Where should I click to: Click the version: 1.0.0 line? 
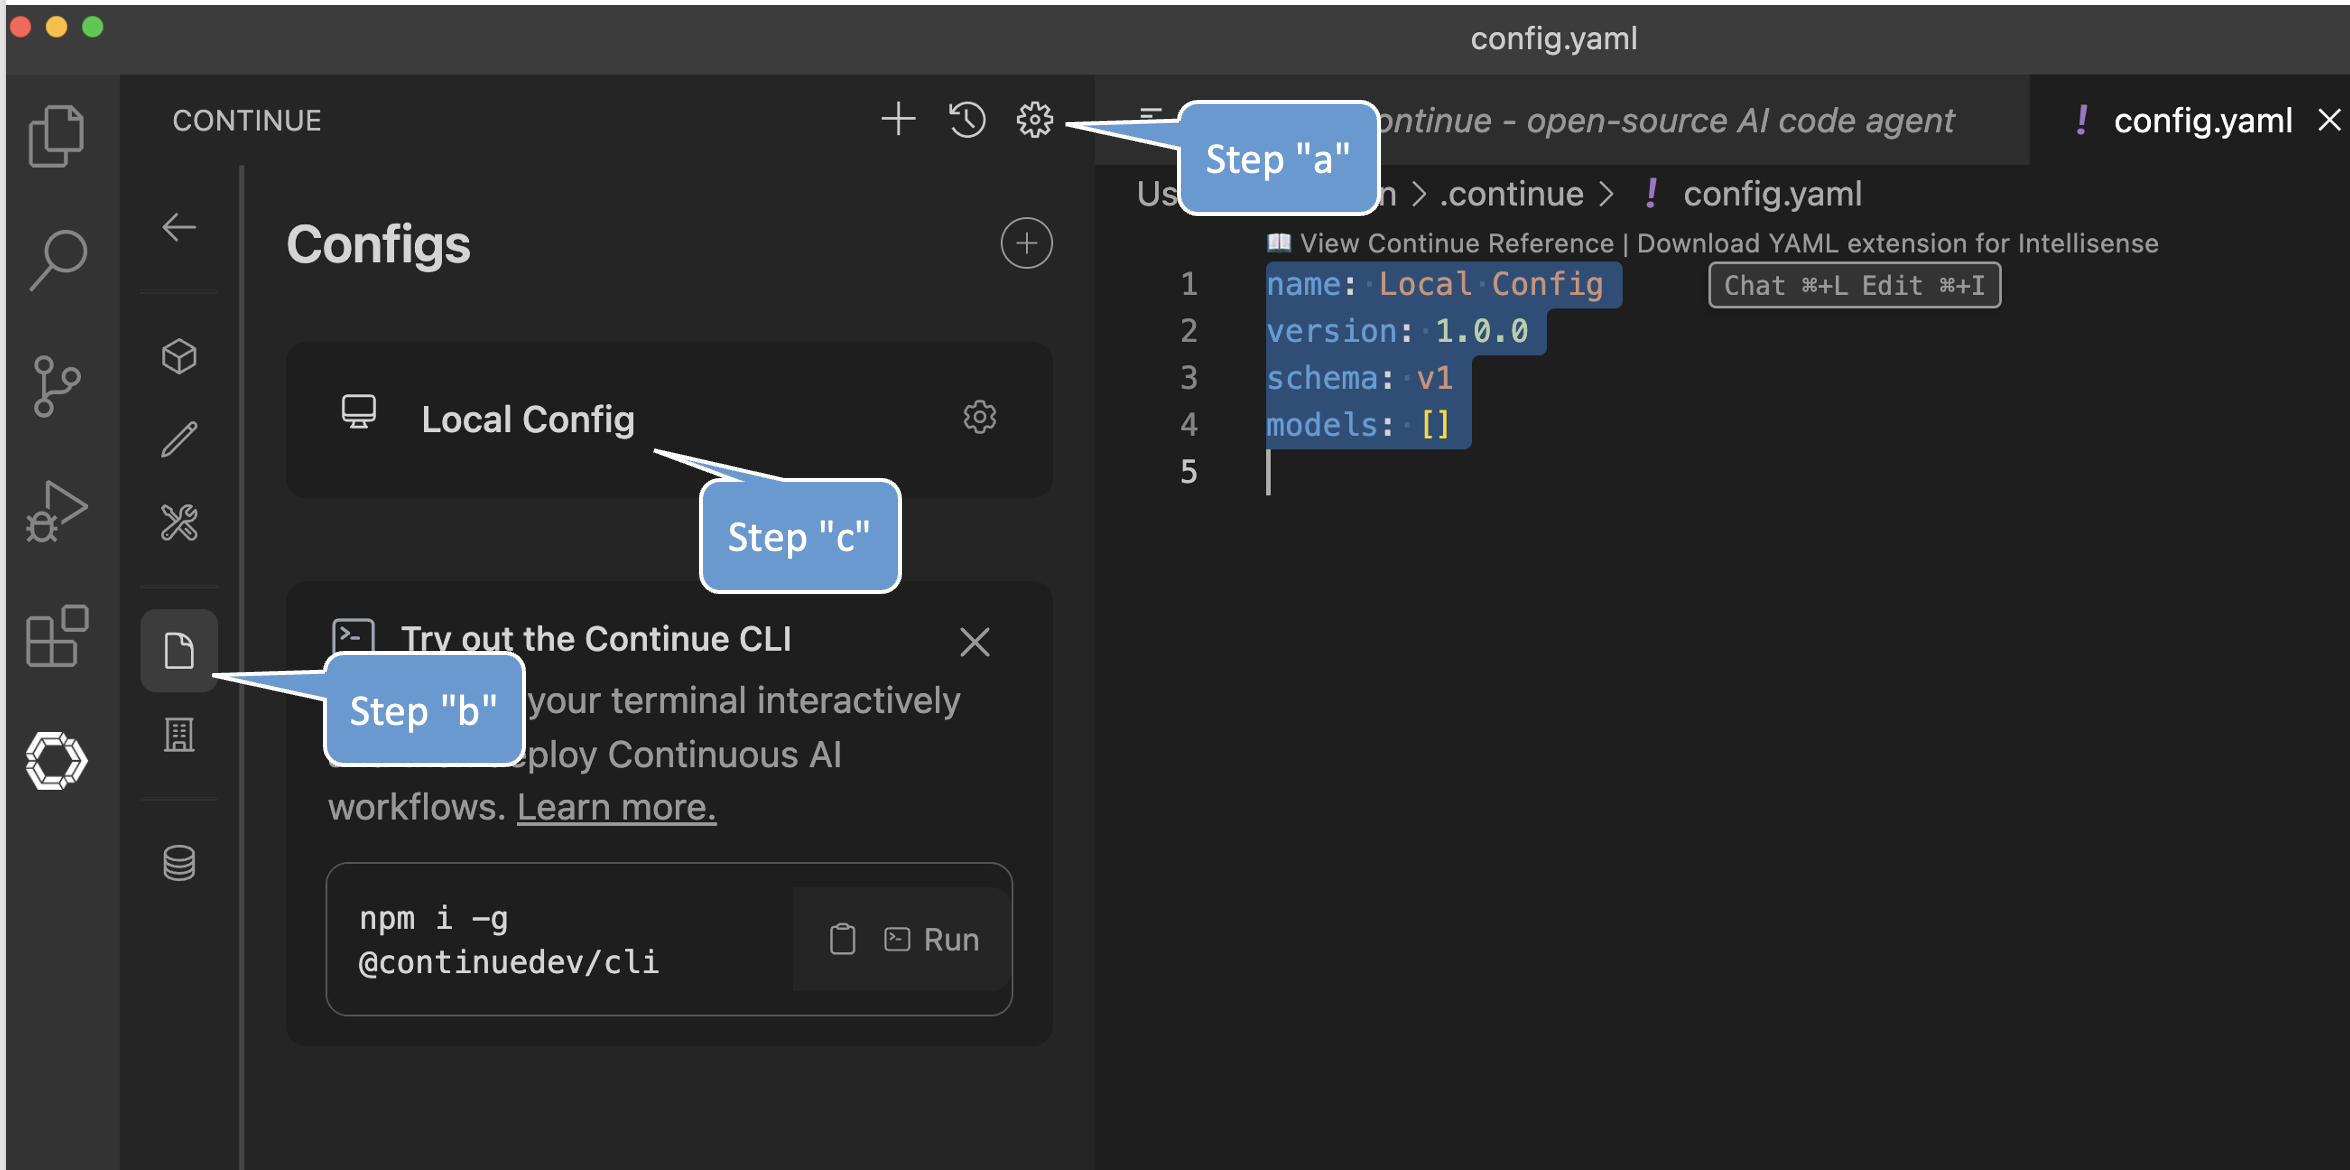[x=1397, y=331]
